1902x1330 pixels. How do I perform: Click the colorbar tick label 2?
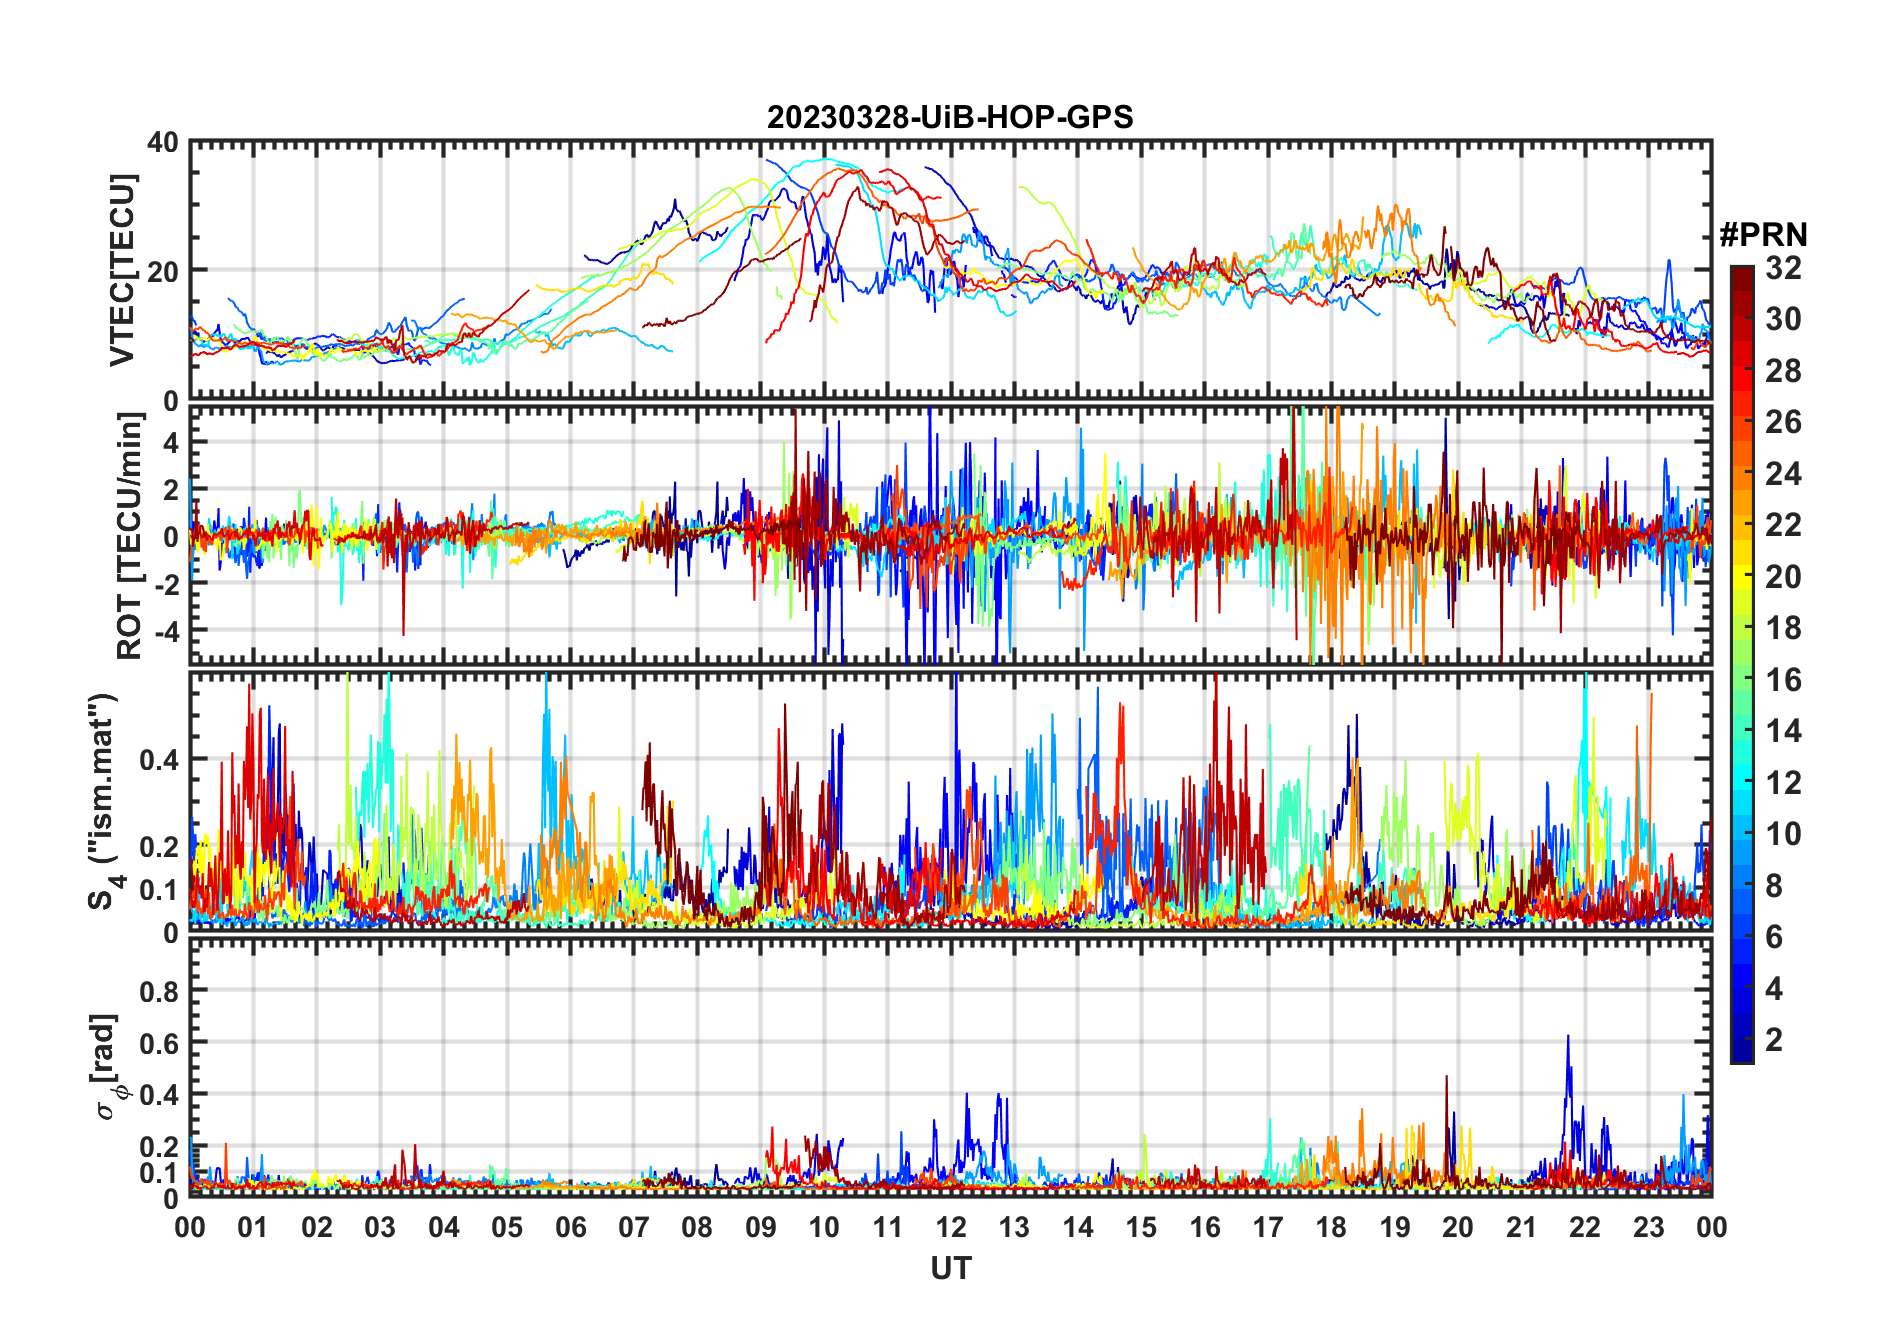[x=1774, y=1040]
